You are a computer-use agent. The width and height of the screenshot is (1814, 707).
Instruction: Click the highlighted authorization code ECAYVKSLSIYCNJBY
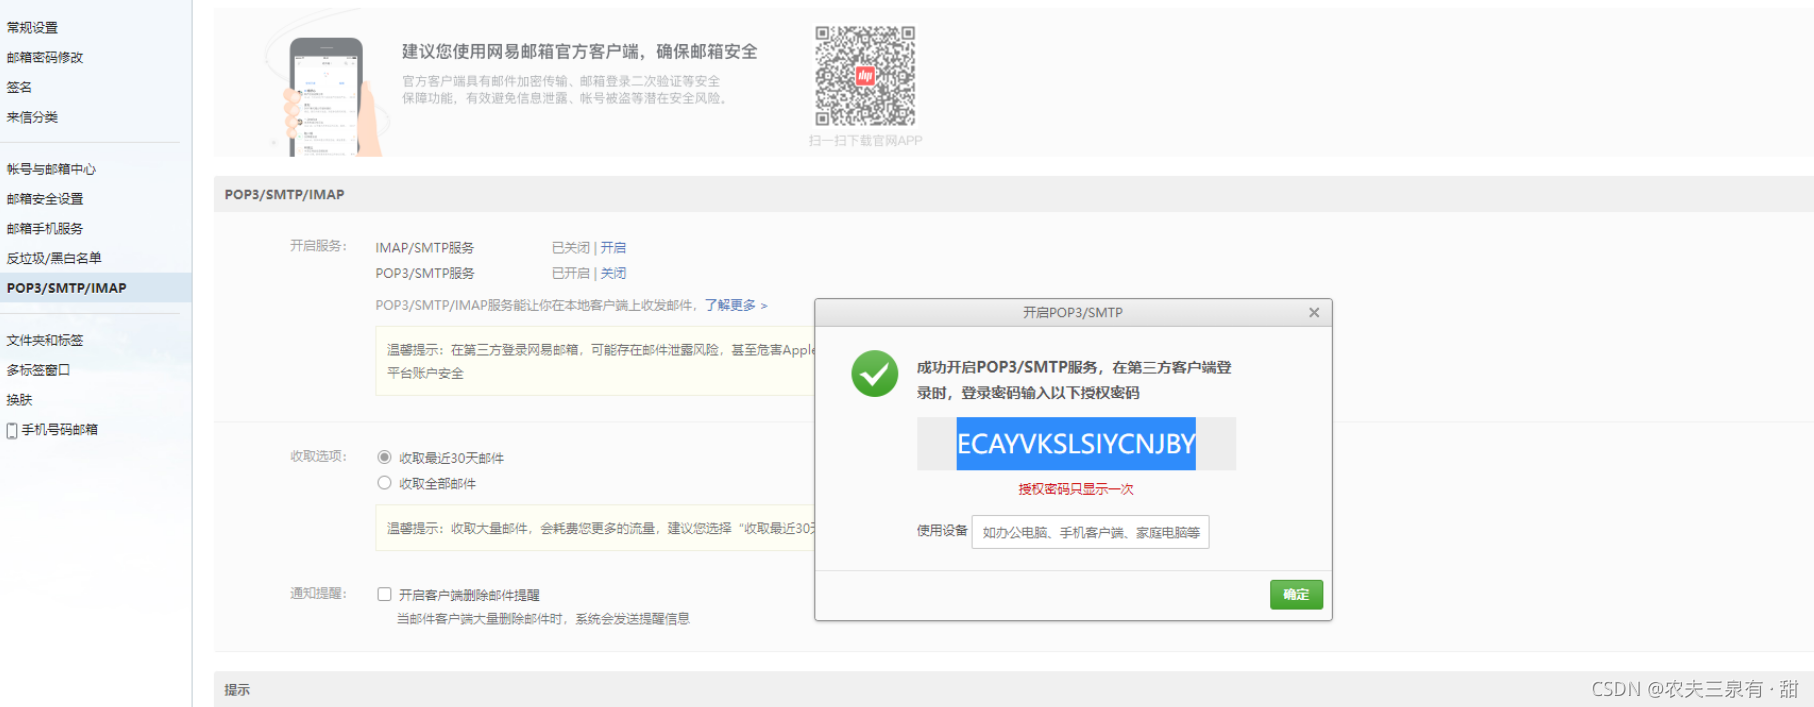point(1076,444)
